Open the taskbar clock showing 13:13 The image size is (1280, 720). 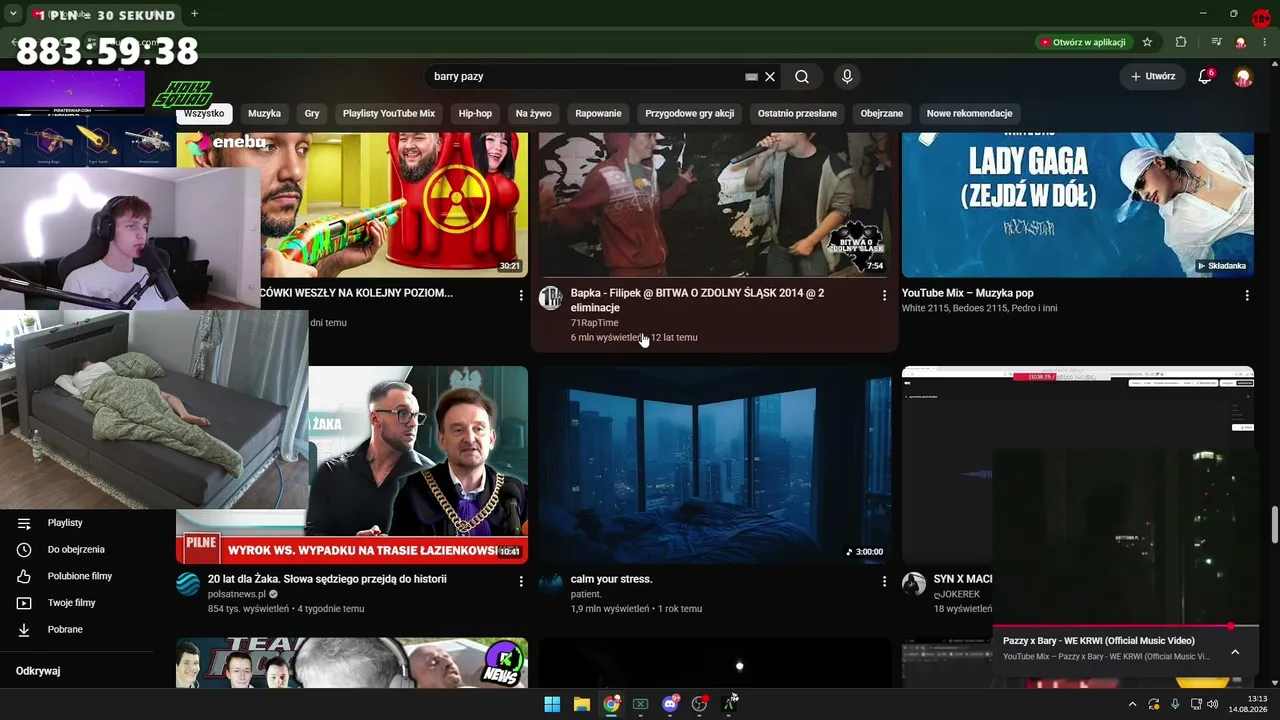point(1248,704)
